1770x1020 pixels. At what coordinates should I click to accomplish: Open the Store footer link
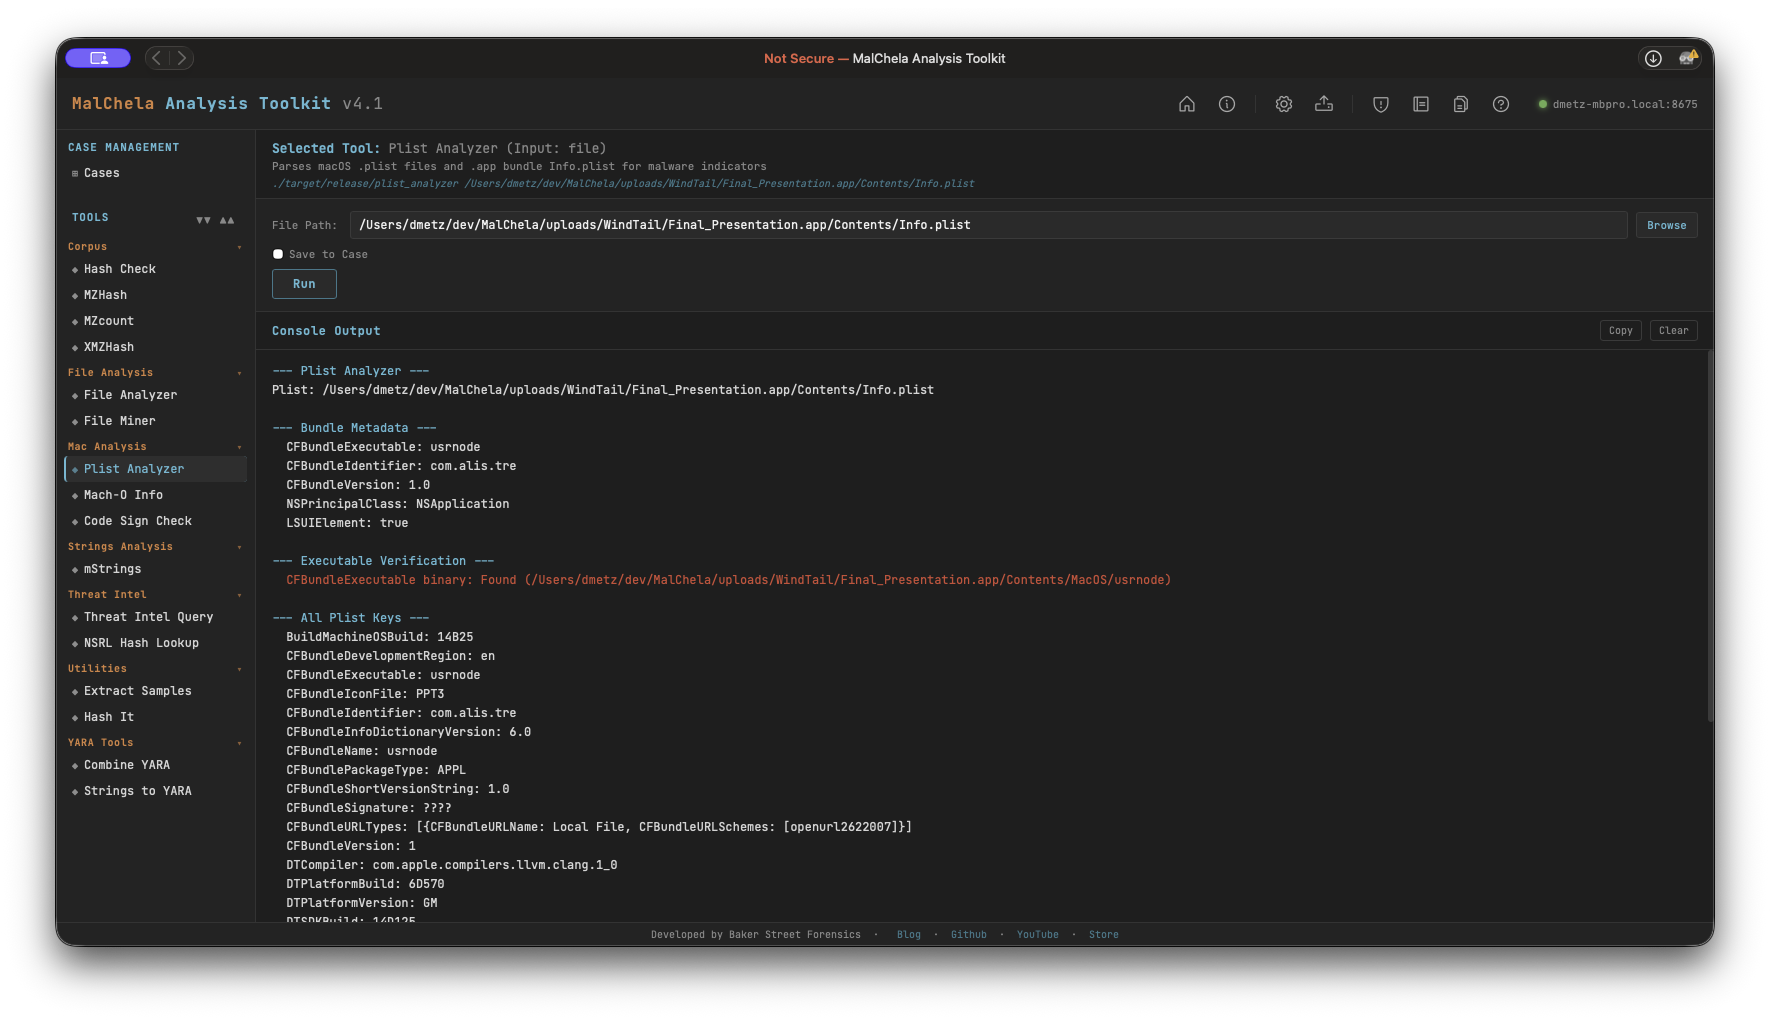(1104, 935)
